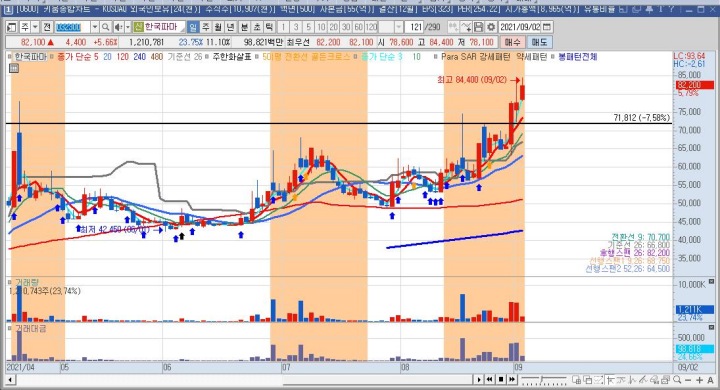Click the Para SAR 강세패턴 indicator label
Viewport: 720px width, 390px height.
coord(475,57)
